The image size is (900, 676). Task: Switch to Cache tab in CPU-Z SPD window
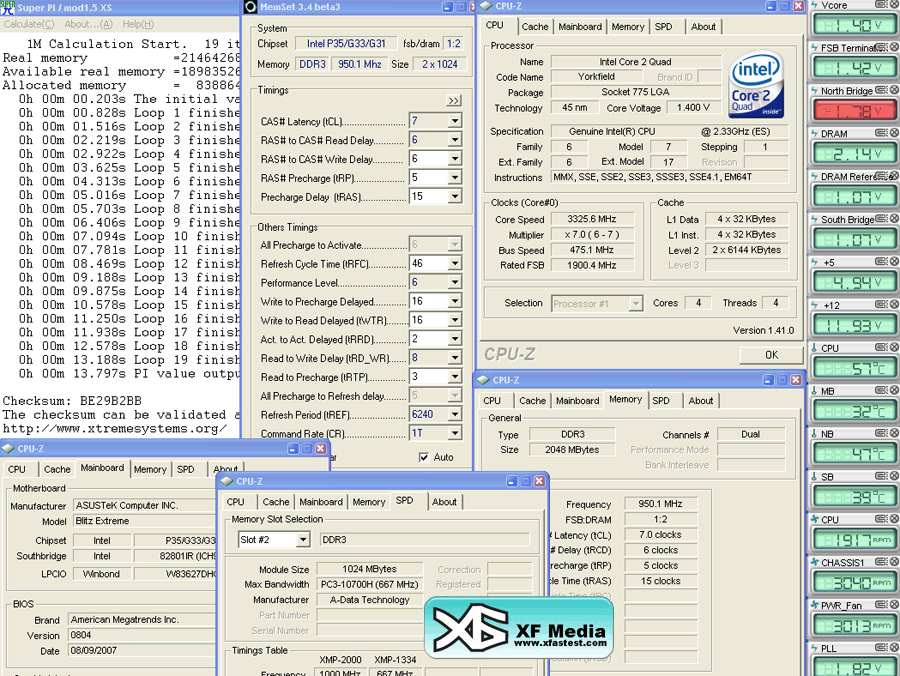276,502
